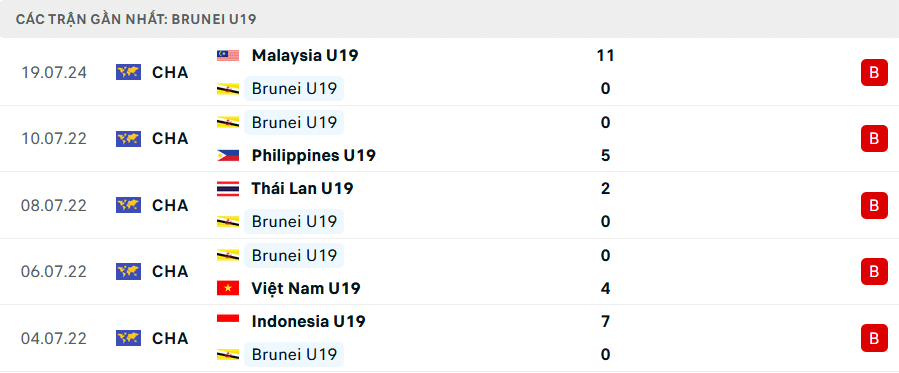
Task: Click the Brunei flag in the 19.07.24 match
Action: (228, 89)
